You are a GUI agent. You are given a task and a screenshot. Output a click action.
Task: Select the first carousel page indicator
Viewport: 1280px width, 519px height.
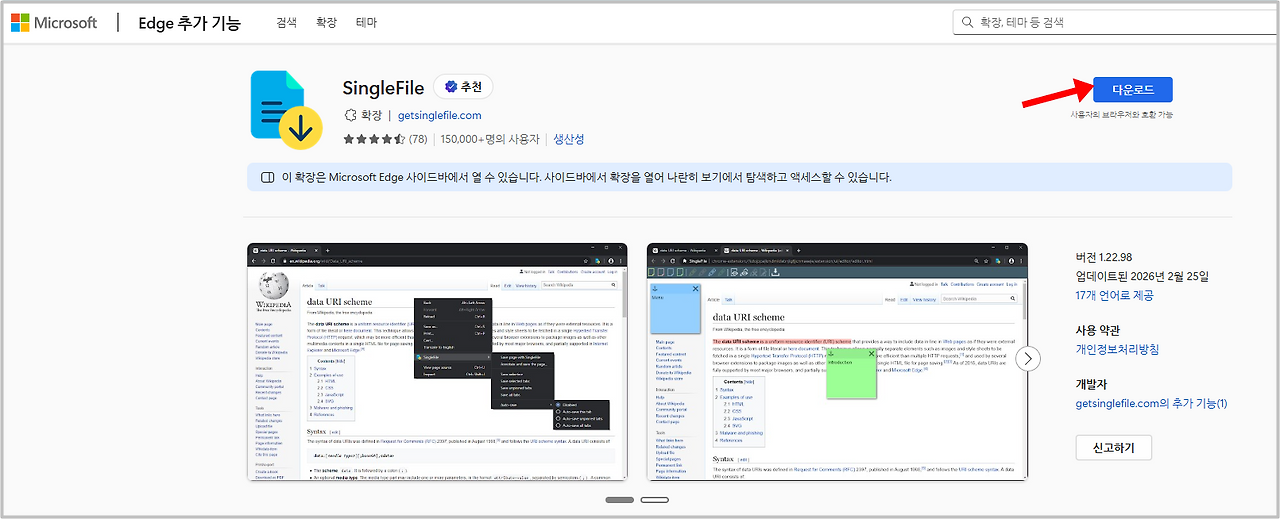619,499
